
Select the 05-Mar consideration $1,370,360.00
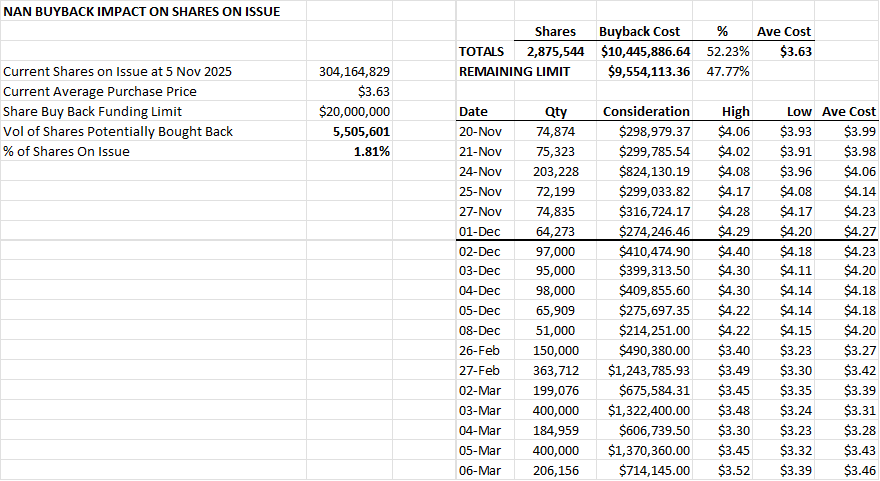pos(648,452)
